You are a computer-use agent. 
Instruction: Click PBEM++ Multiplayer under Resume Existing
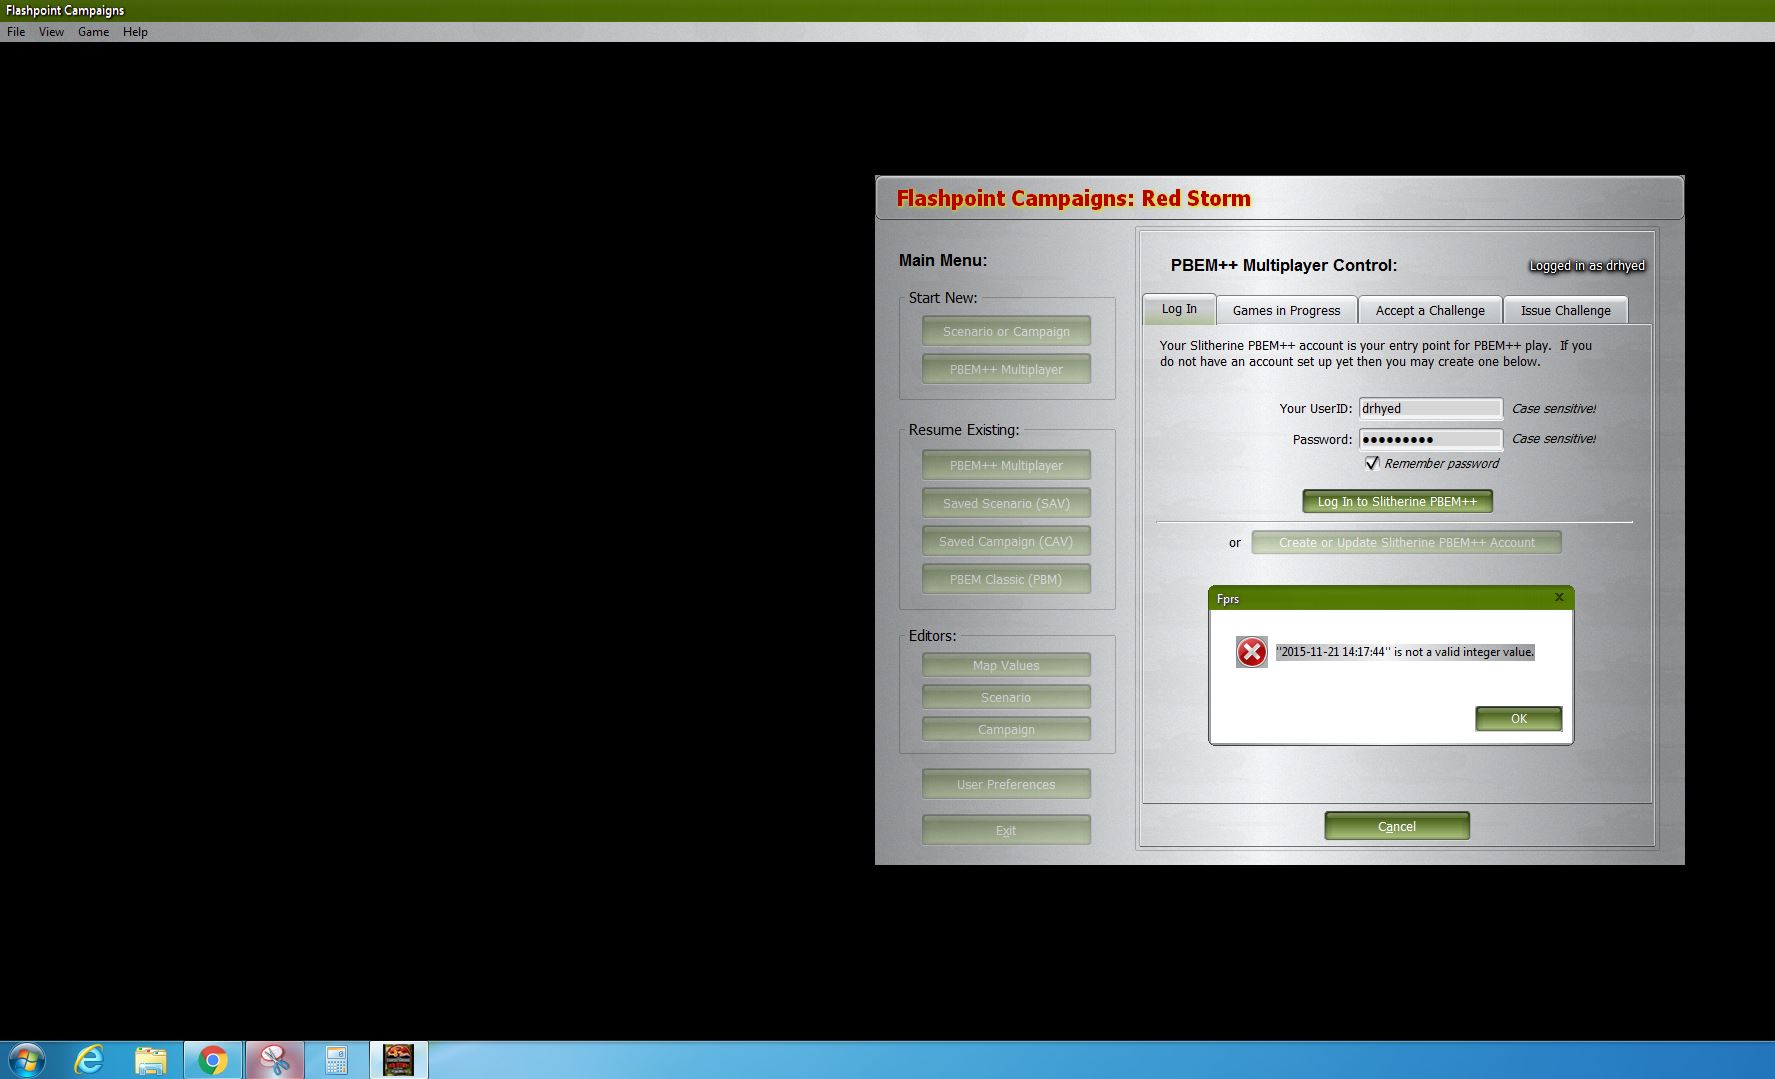[1006, 465]
